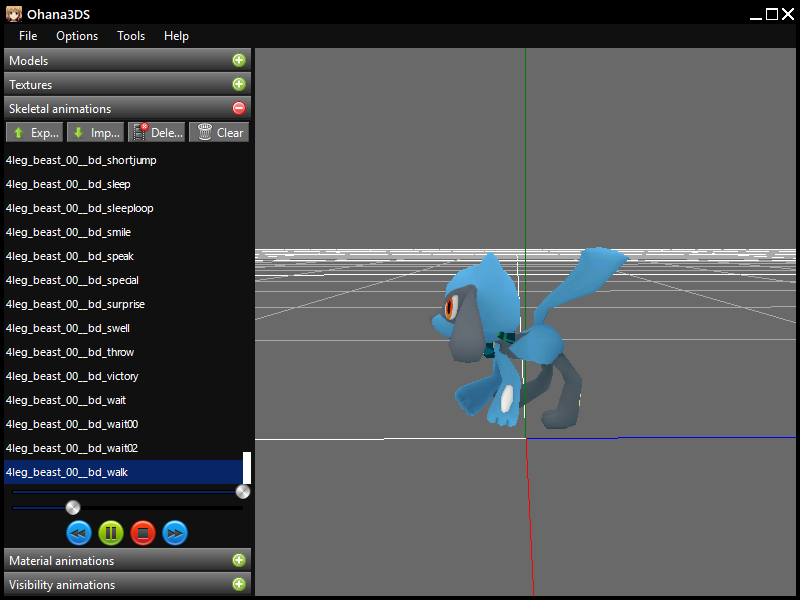
Task: Expand the Models panel
Action: [x=238, y=61]
